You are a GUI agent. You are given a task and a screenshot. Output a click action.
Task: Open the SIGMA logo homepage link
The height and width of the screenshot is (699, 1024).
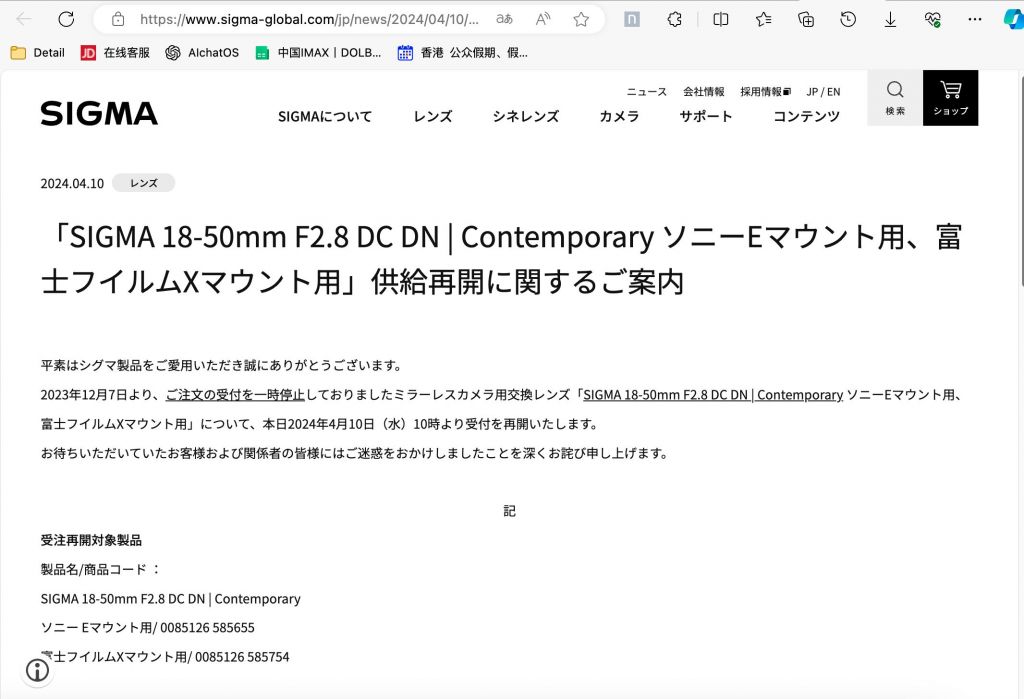[x=98, y=113]
